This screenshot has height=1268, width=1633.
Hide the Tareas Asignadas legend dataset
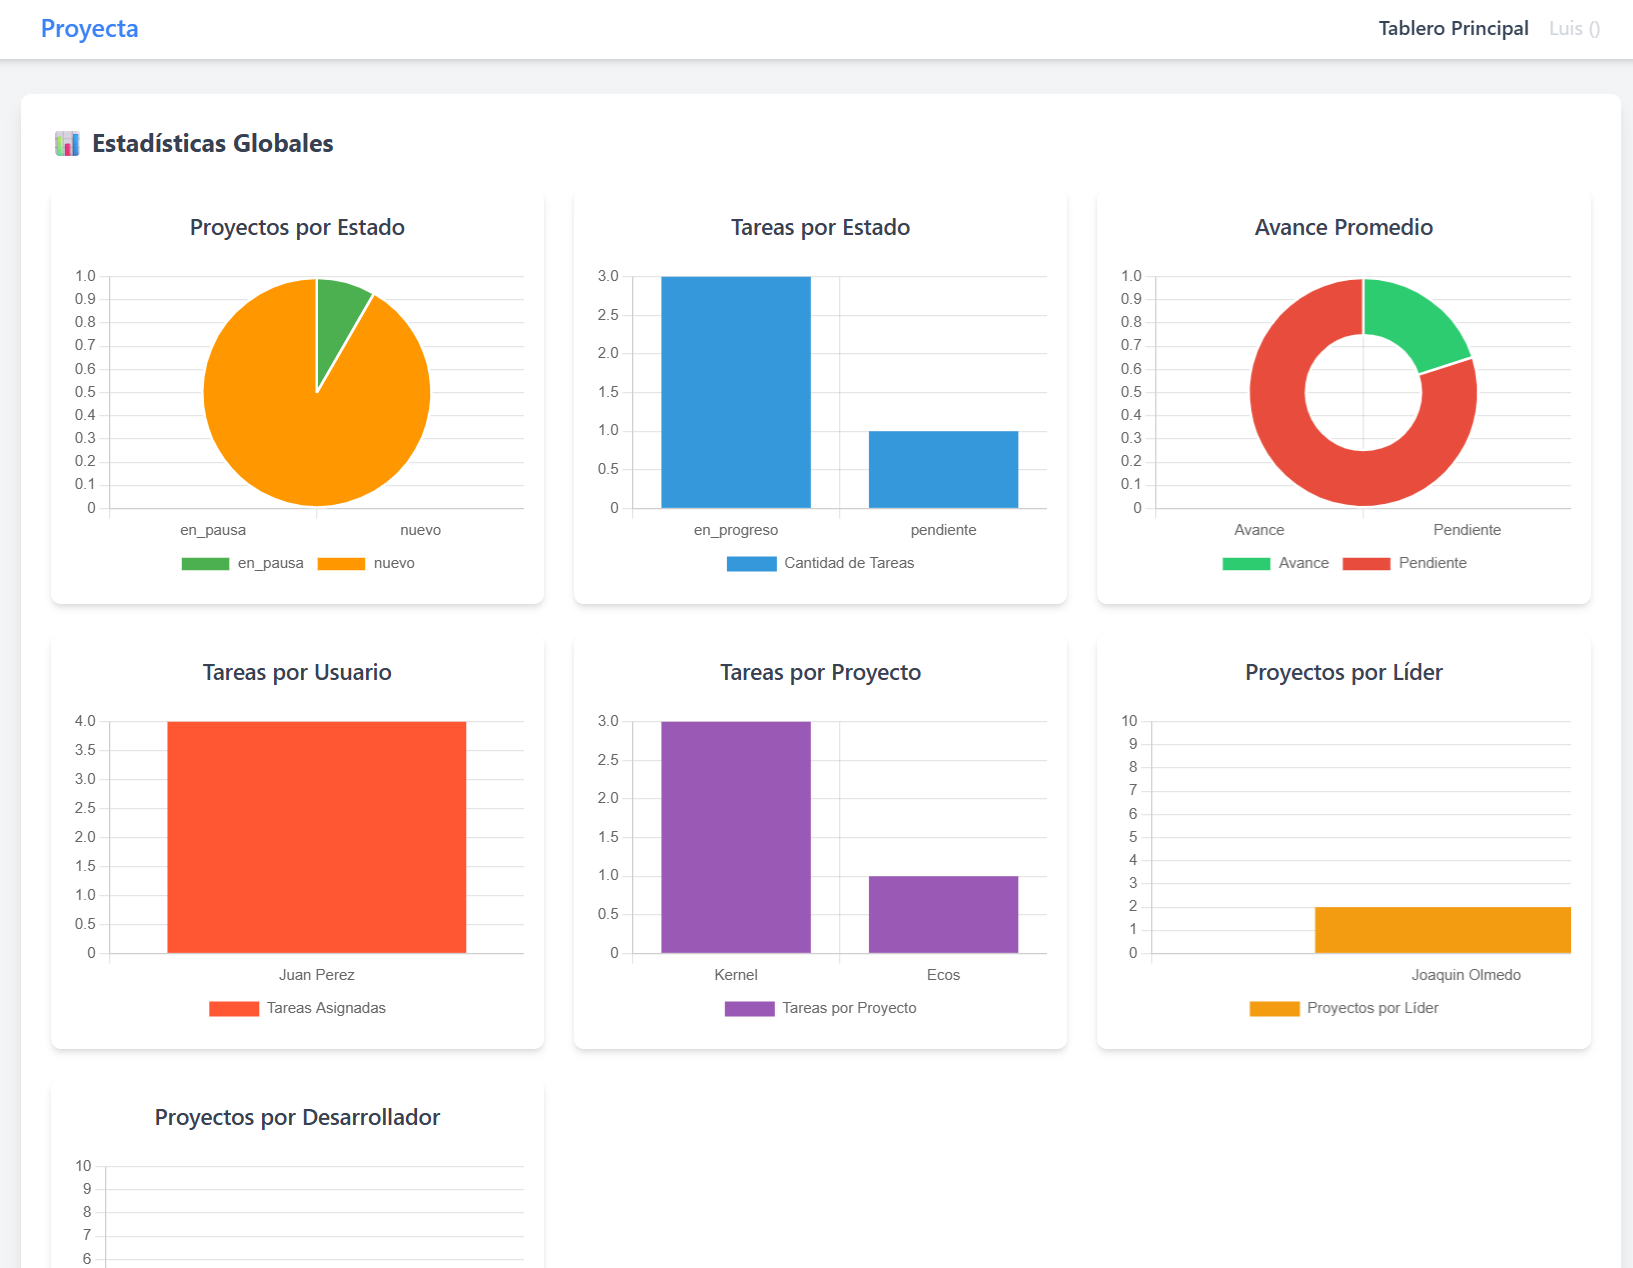[x=234, y=1009]
